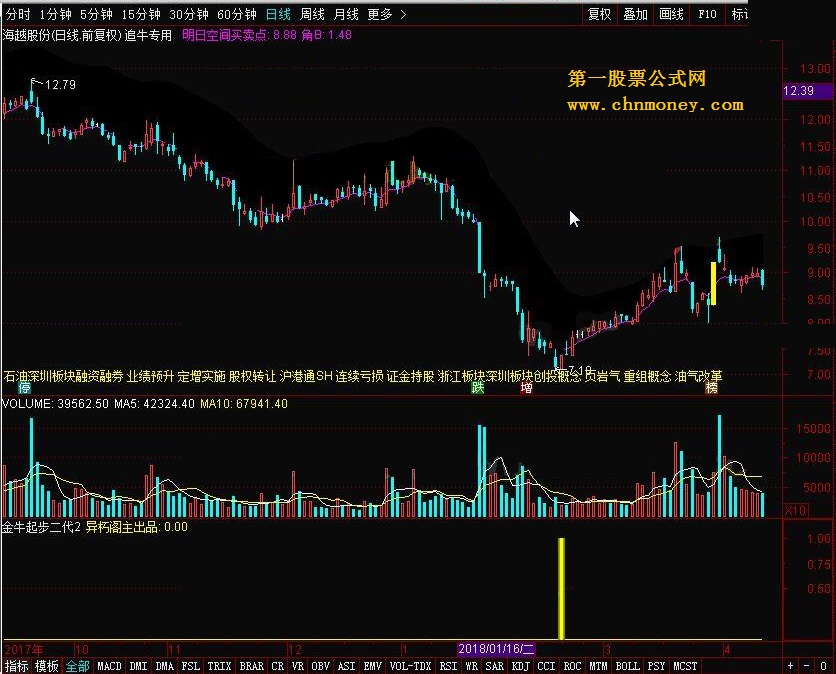Select the VR indicator tab
The width and height of the screenshot is (836, 674).
[x=298, y=666]
